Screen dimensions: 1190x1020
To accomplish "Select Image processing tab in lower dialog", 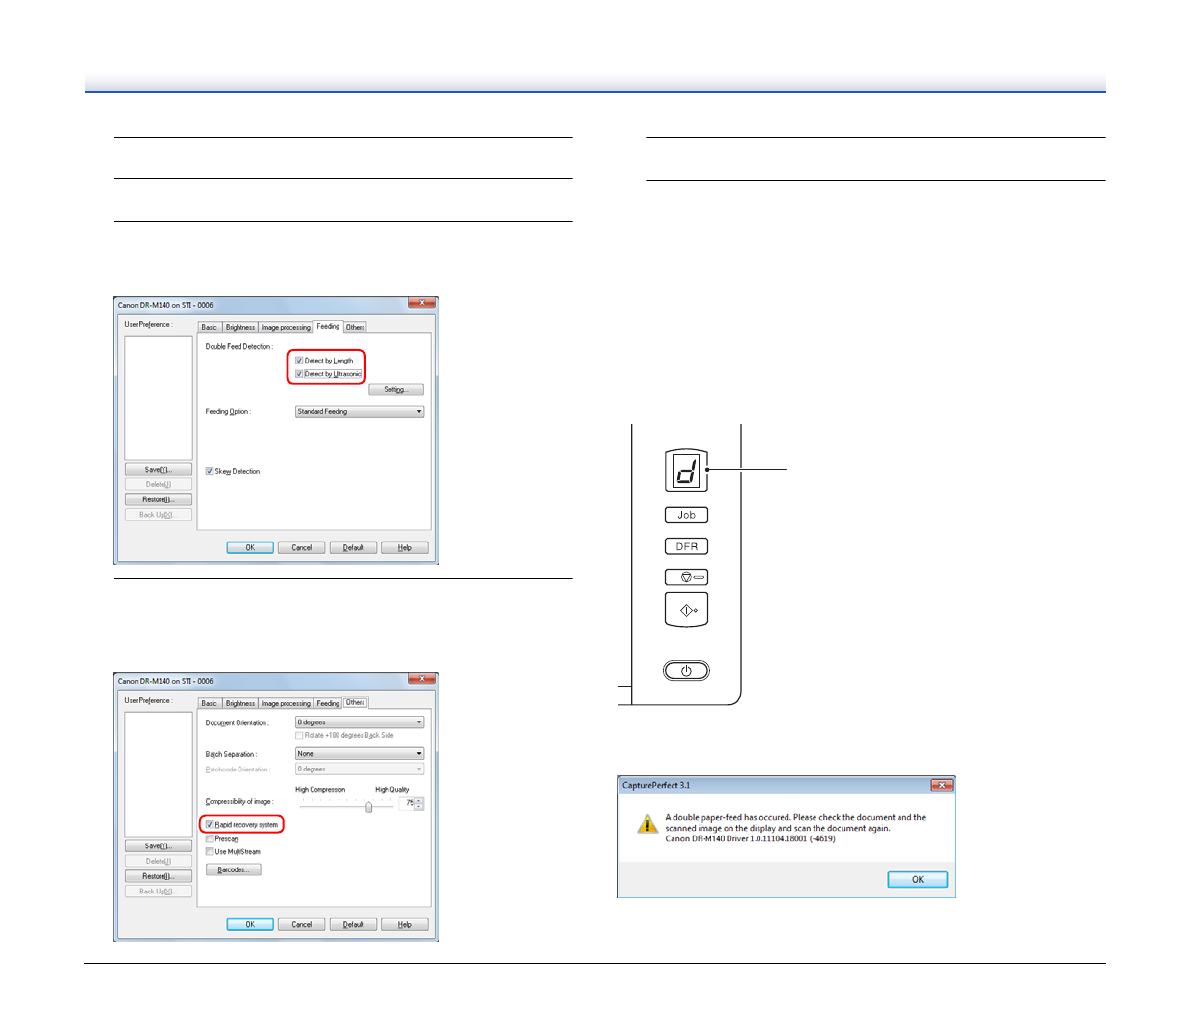I will [x=286, y=704].
